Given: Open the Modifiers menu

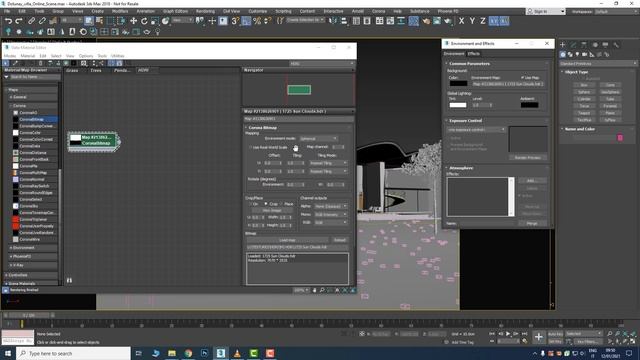Looking at the screenshot, I should pos(120,11).
